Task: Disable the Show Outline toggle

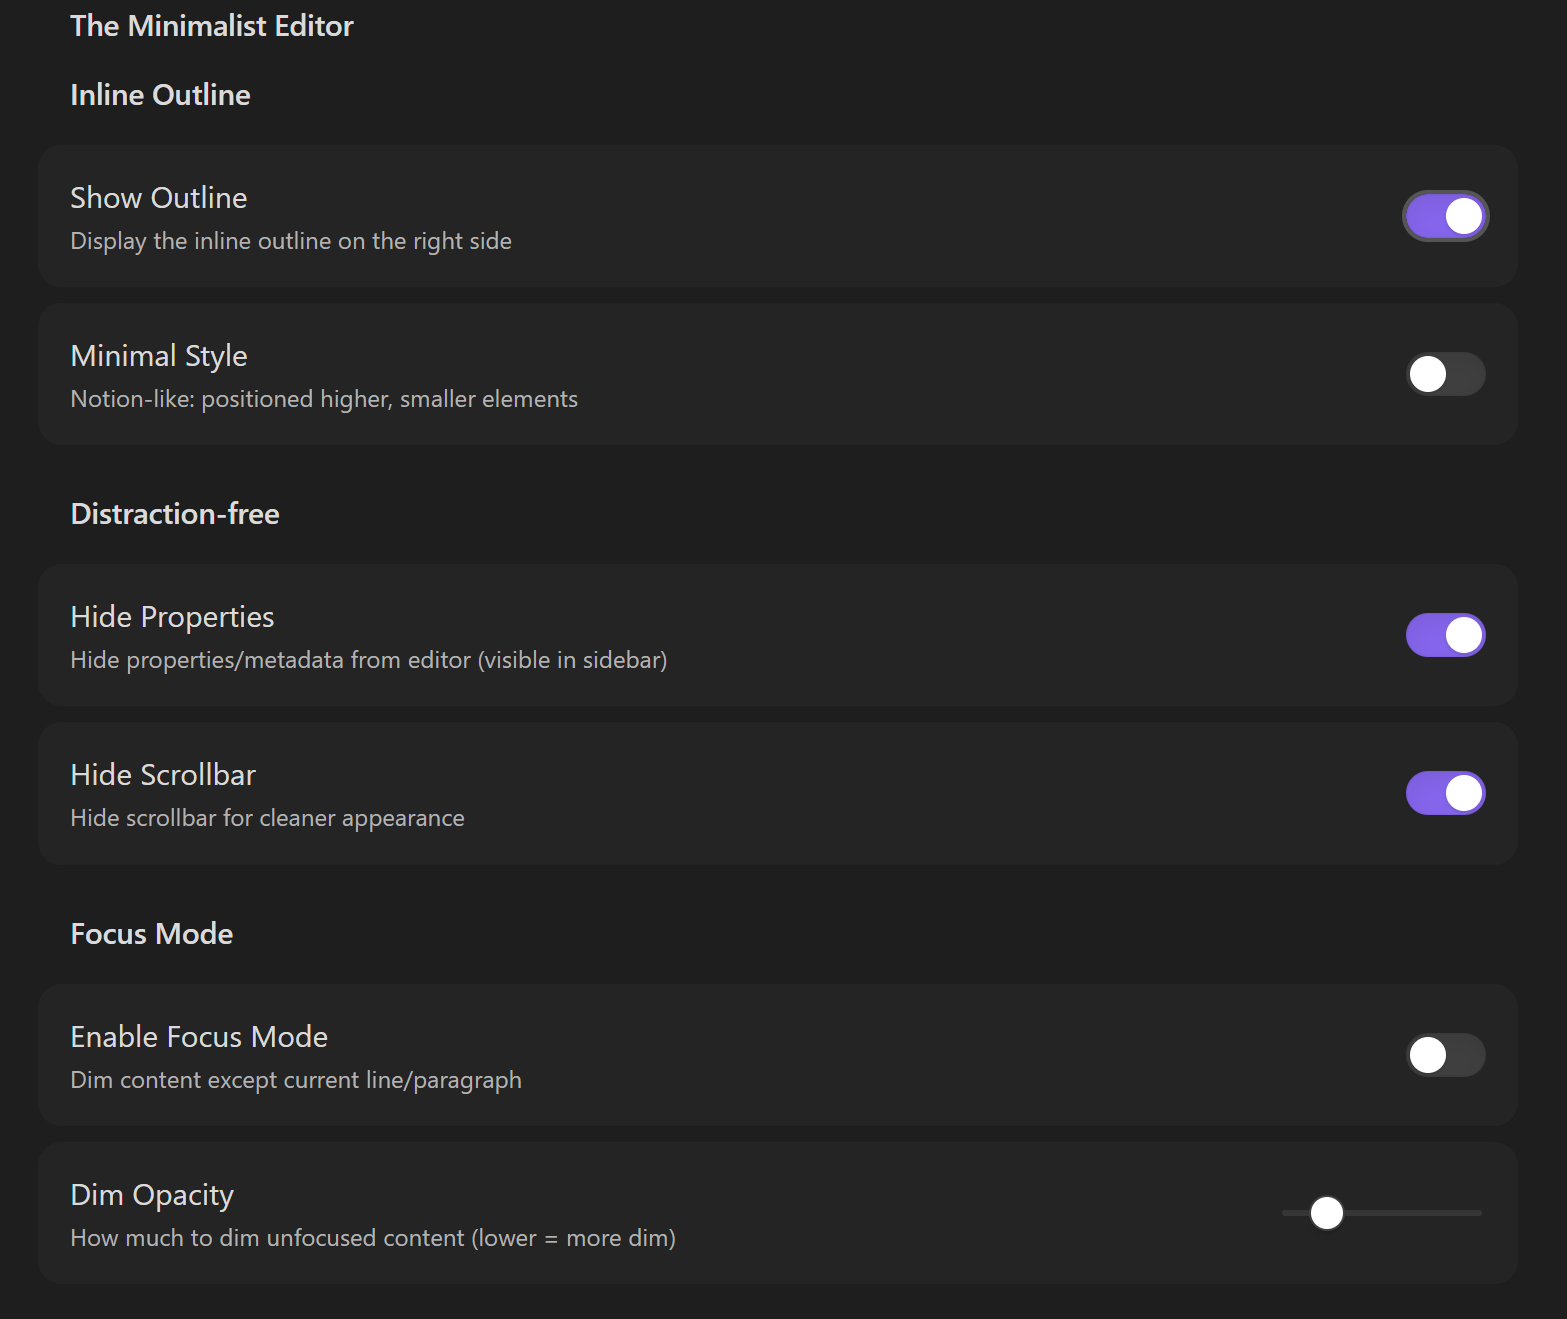Action: point(1445,215)
